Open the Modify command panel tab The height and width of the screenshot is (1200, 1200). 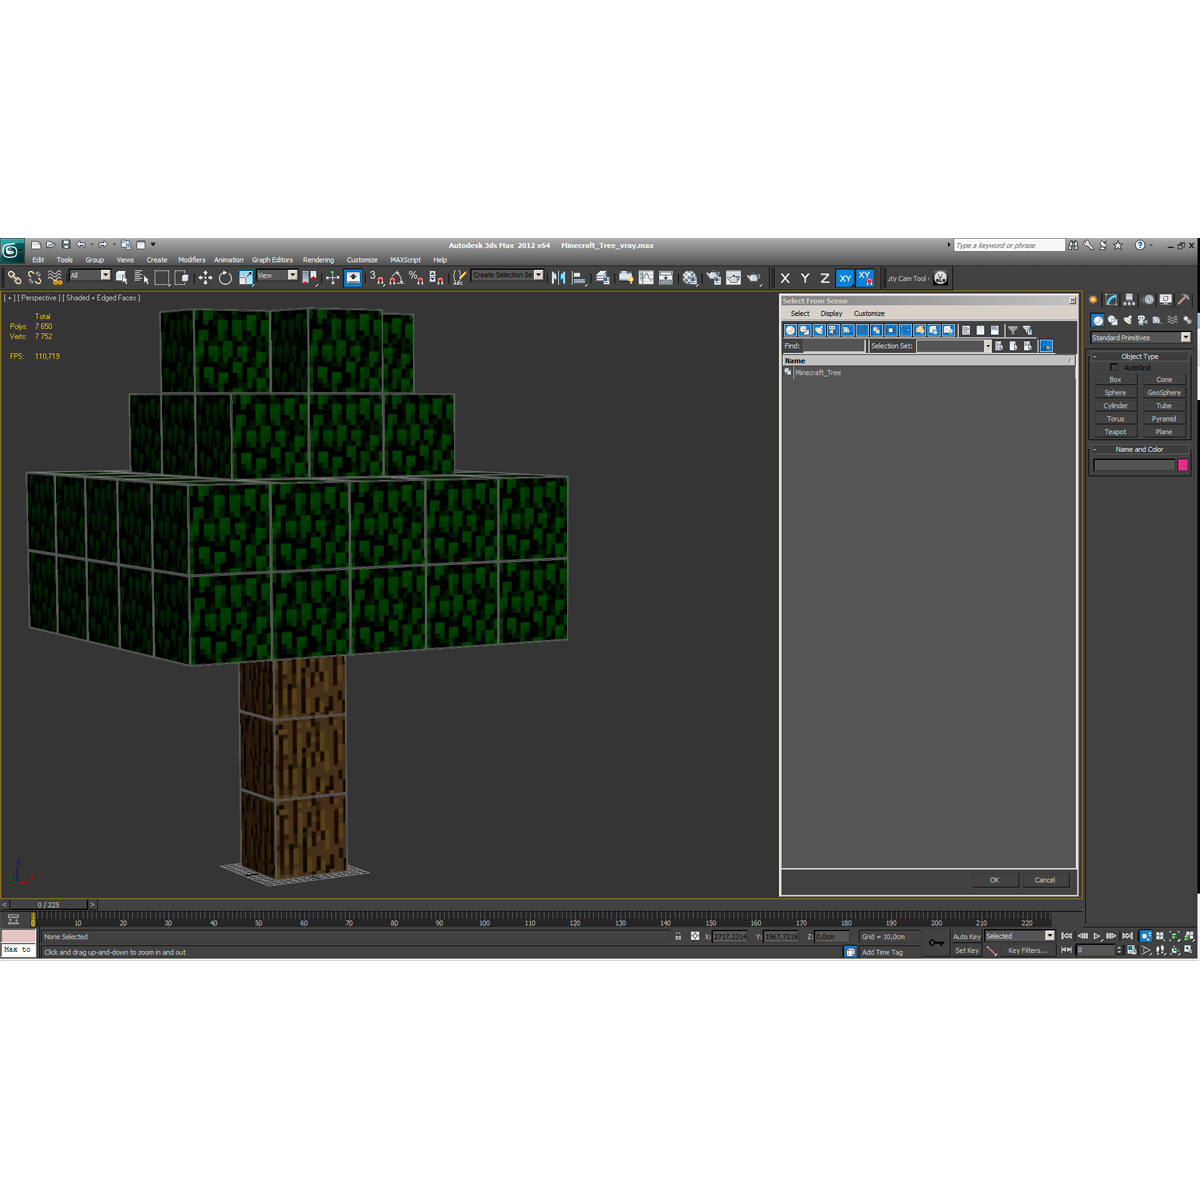click(1111, 299)
